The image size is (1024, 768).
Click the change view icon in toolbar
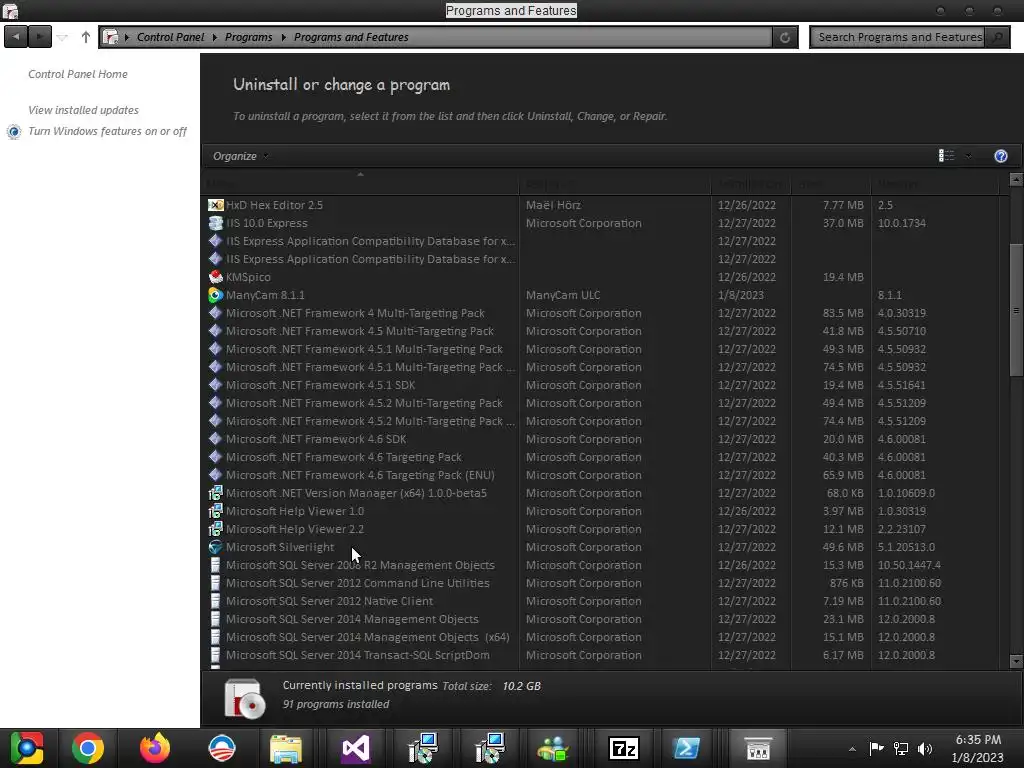click(946, 155)
